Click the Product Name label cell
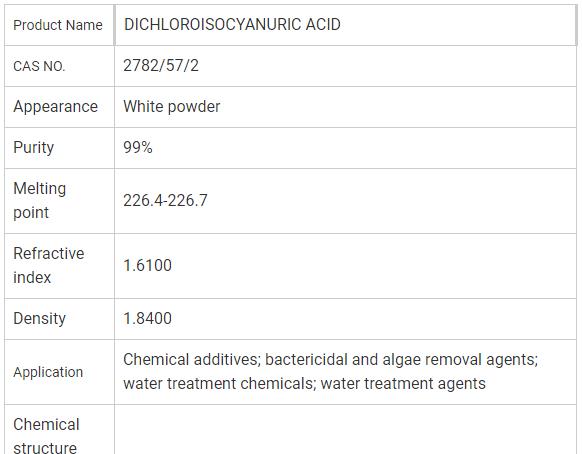 tap(58, 25)
